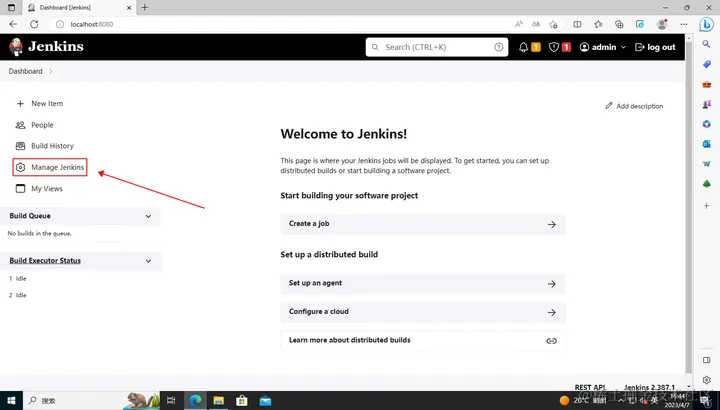The width and height of the screenshot is (720, 410).
Task: Click the sidebar search magnifier icon
Action: [707, 44]
